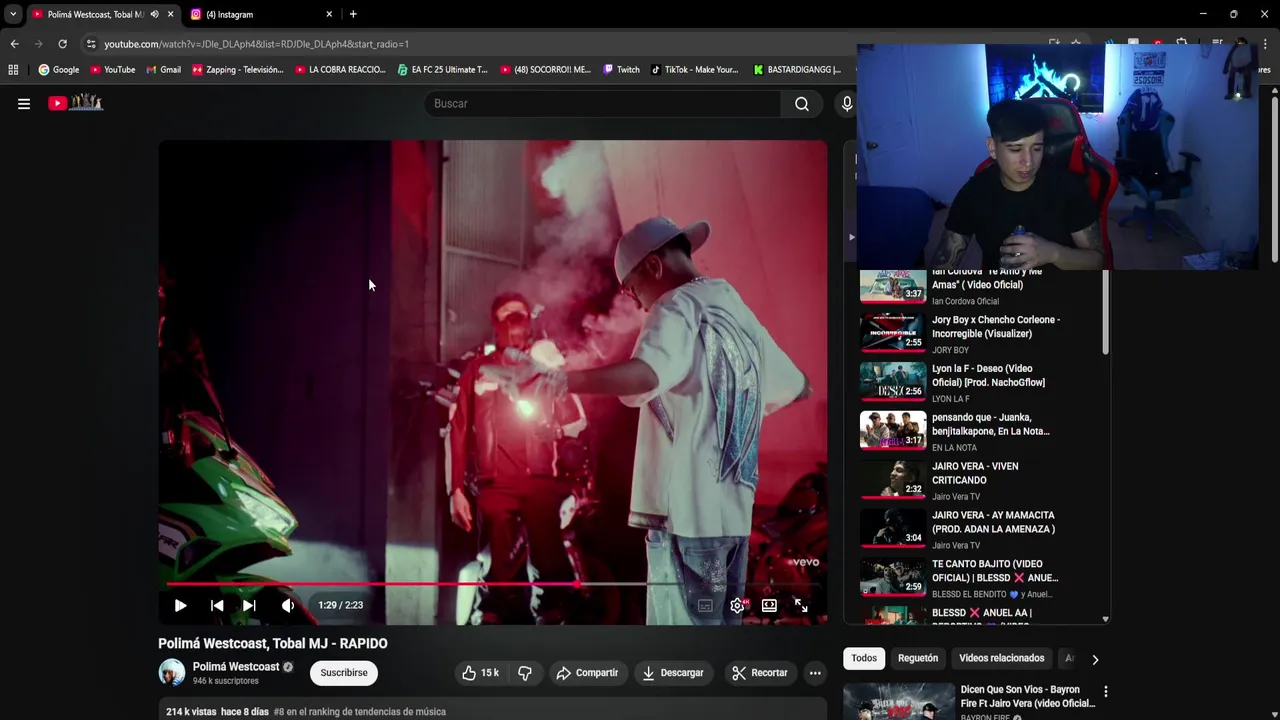
Task: Go back in browser history
Action: [x=14, y=44]
